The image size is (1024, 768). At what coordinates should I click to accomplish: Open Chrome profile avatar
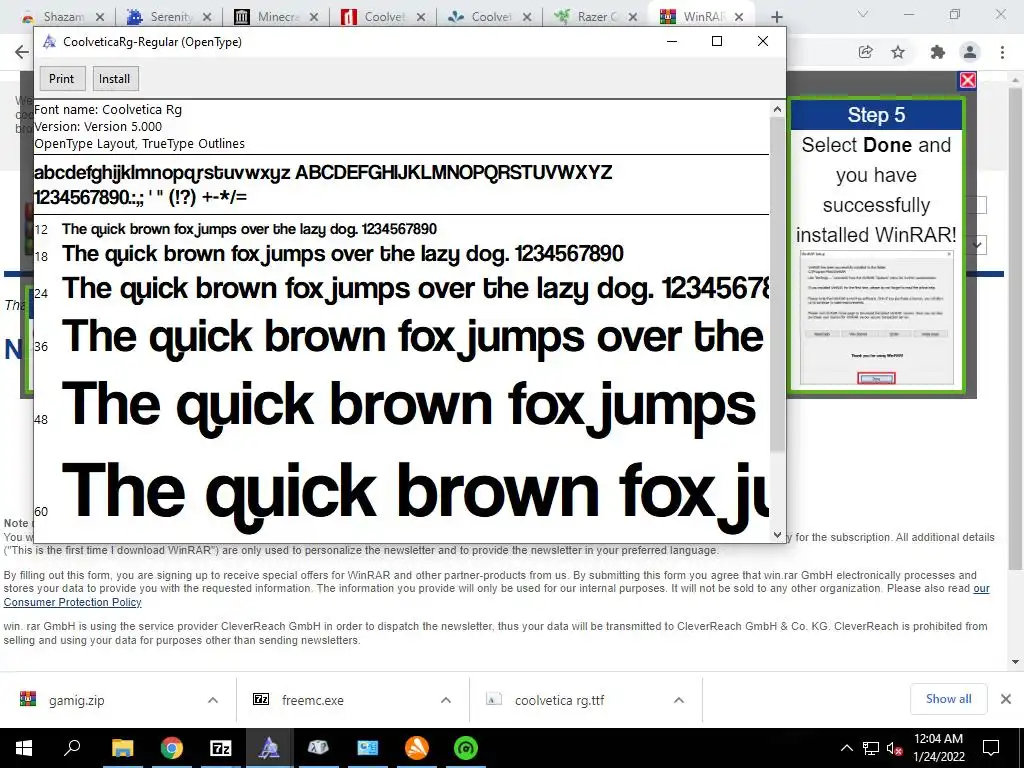pyautogui.click(x=970, y=52)
